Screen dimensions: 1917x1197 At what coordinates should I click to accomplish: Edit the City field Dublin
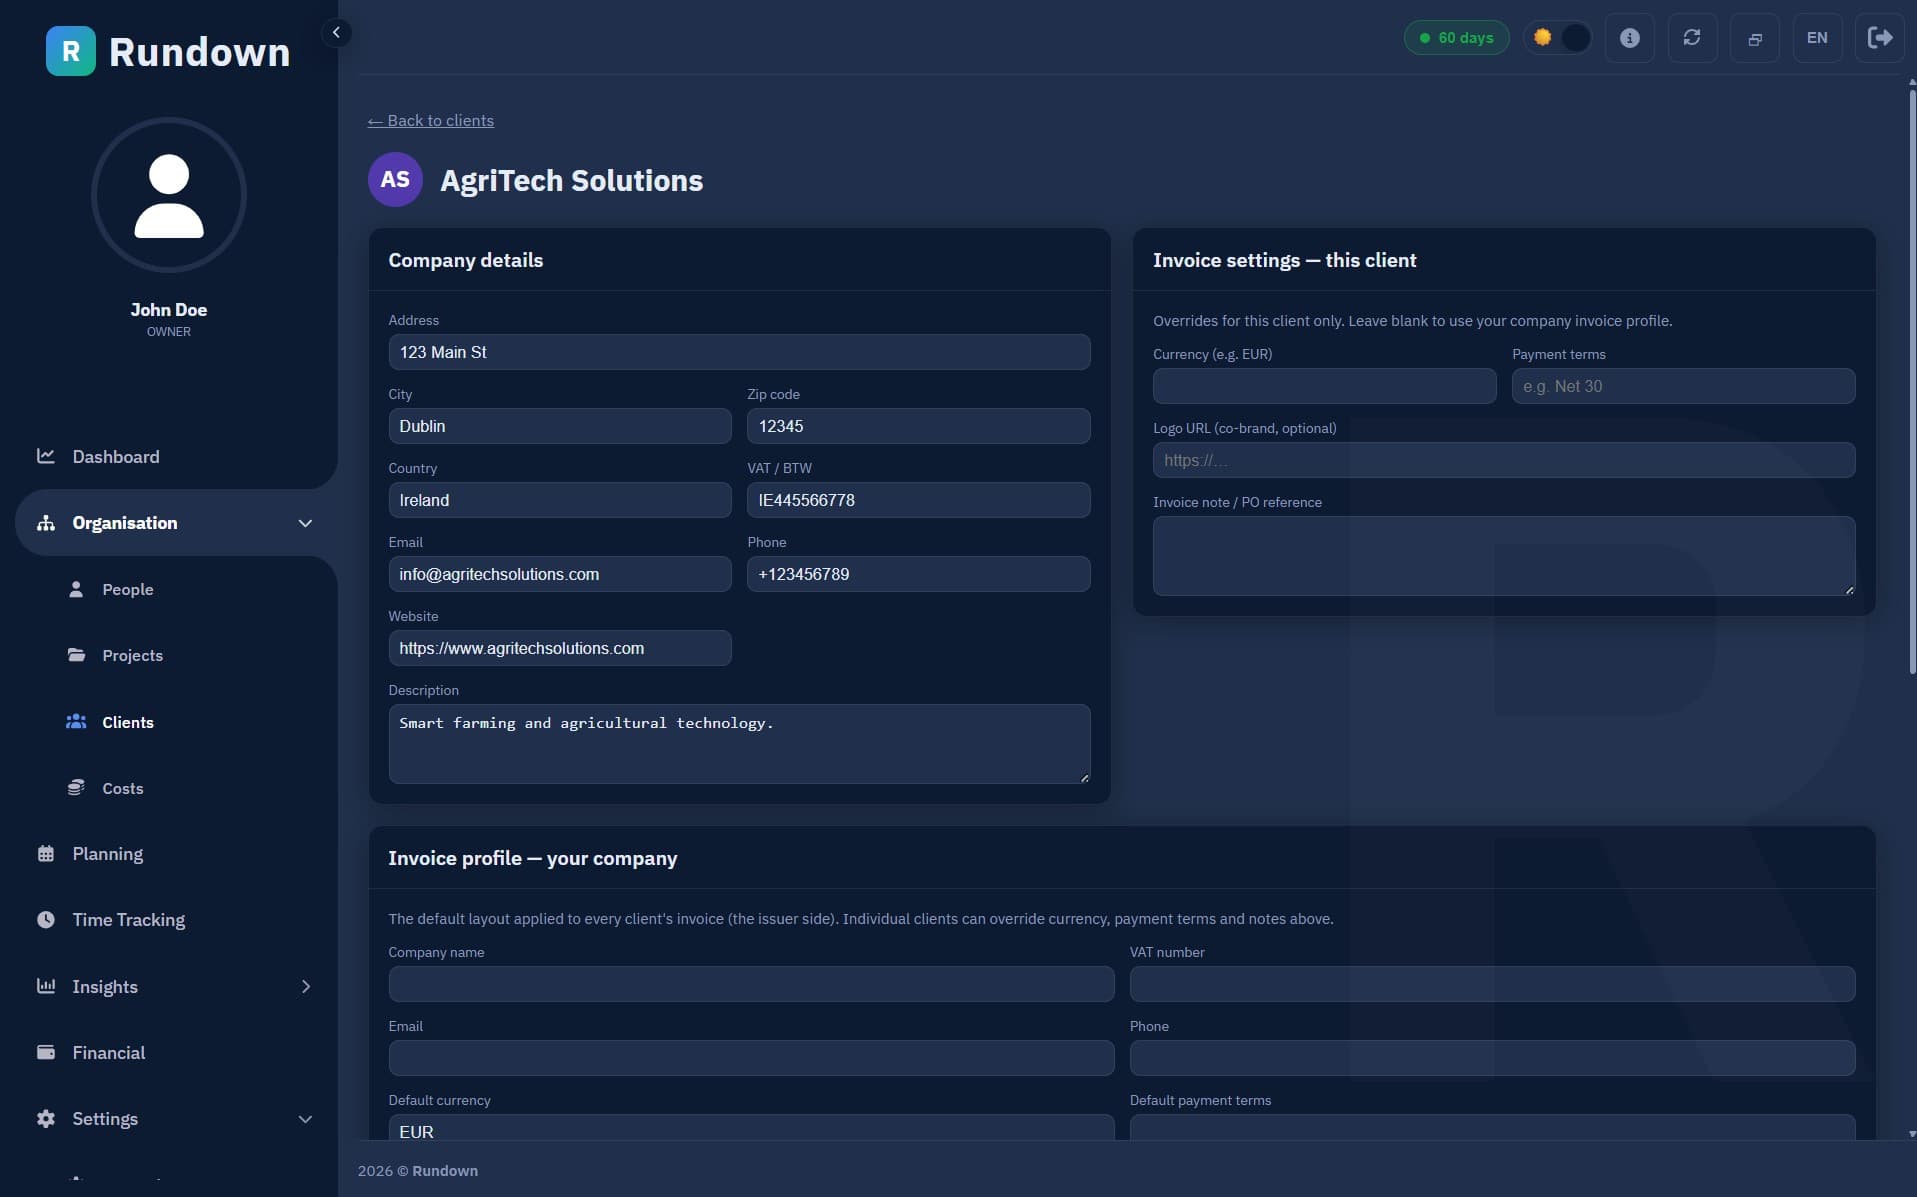coord(560,426)
